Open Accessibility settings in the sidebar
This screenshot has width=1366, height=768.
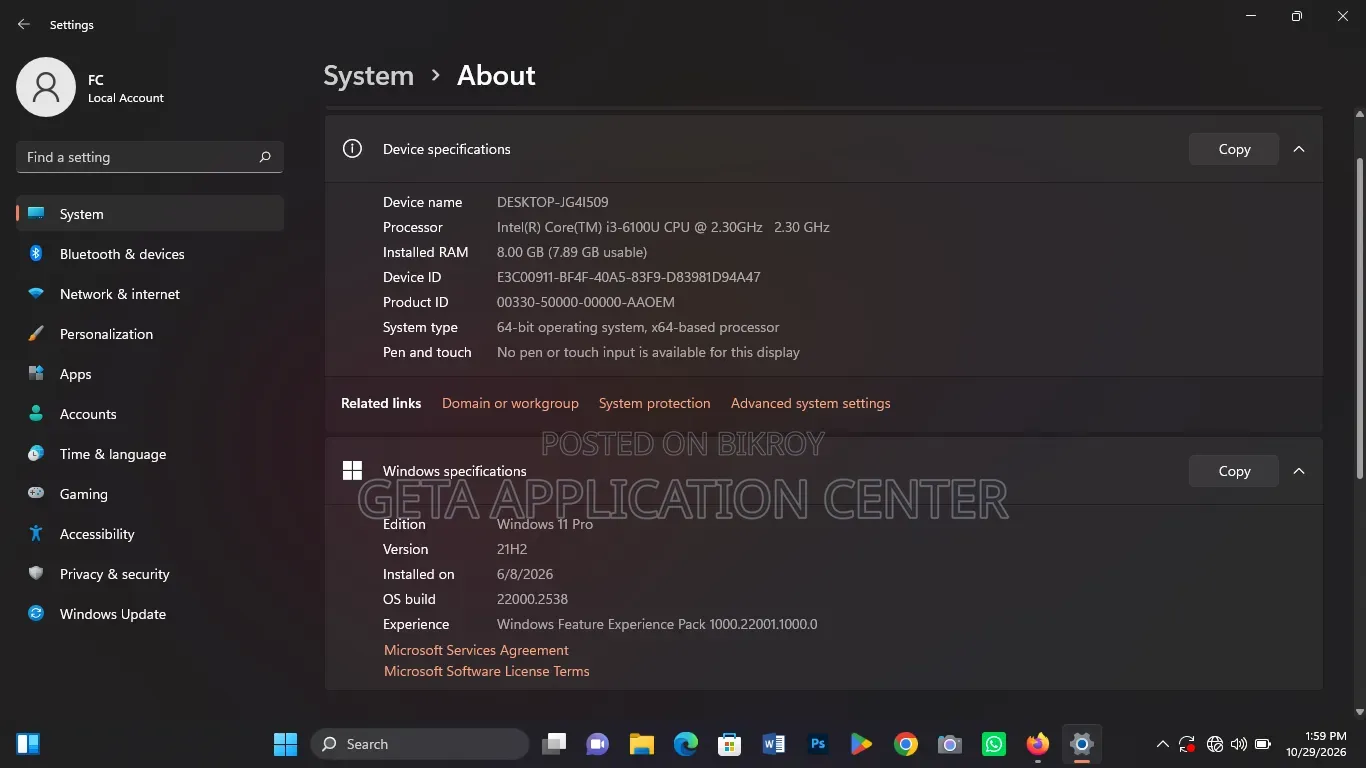tap(150, 534)
